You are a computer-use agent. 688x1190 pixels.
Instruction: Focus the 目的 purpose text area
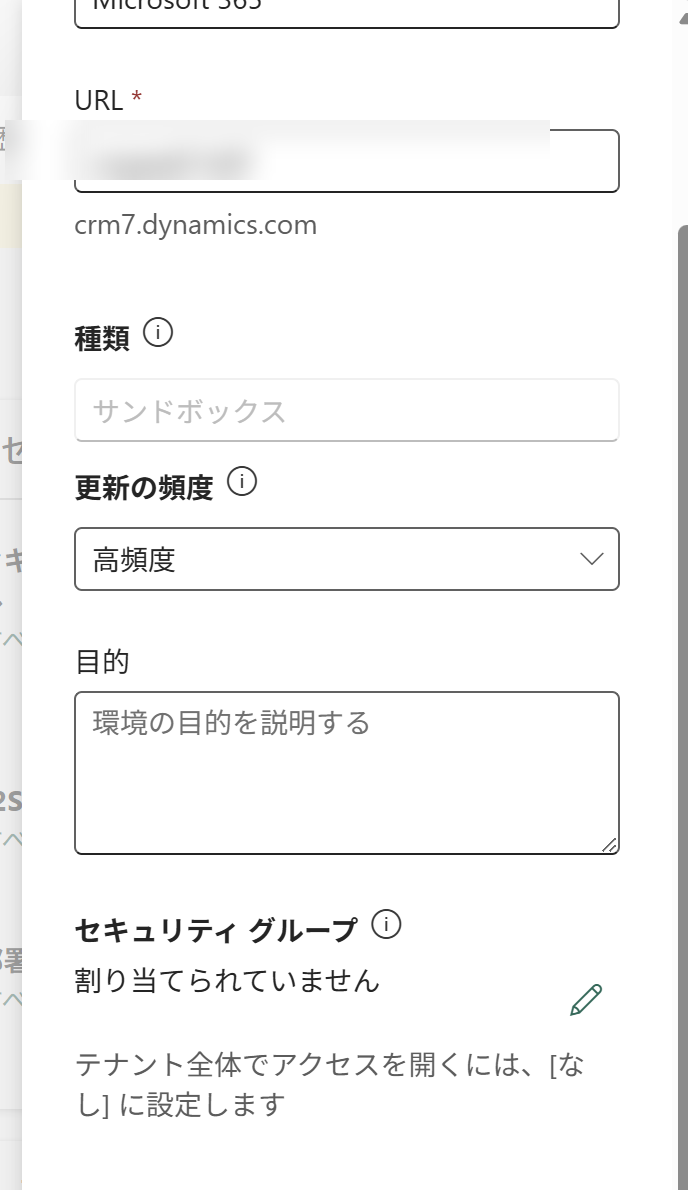point(347,773)
